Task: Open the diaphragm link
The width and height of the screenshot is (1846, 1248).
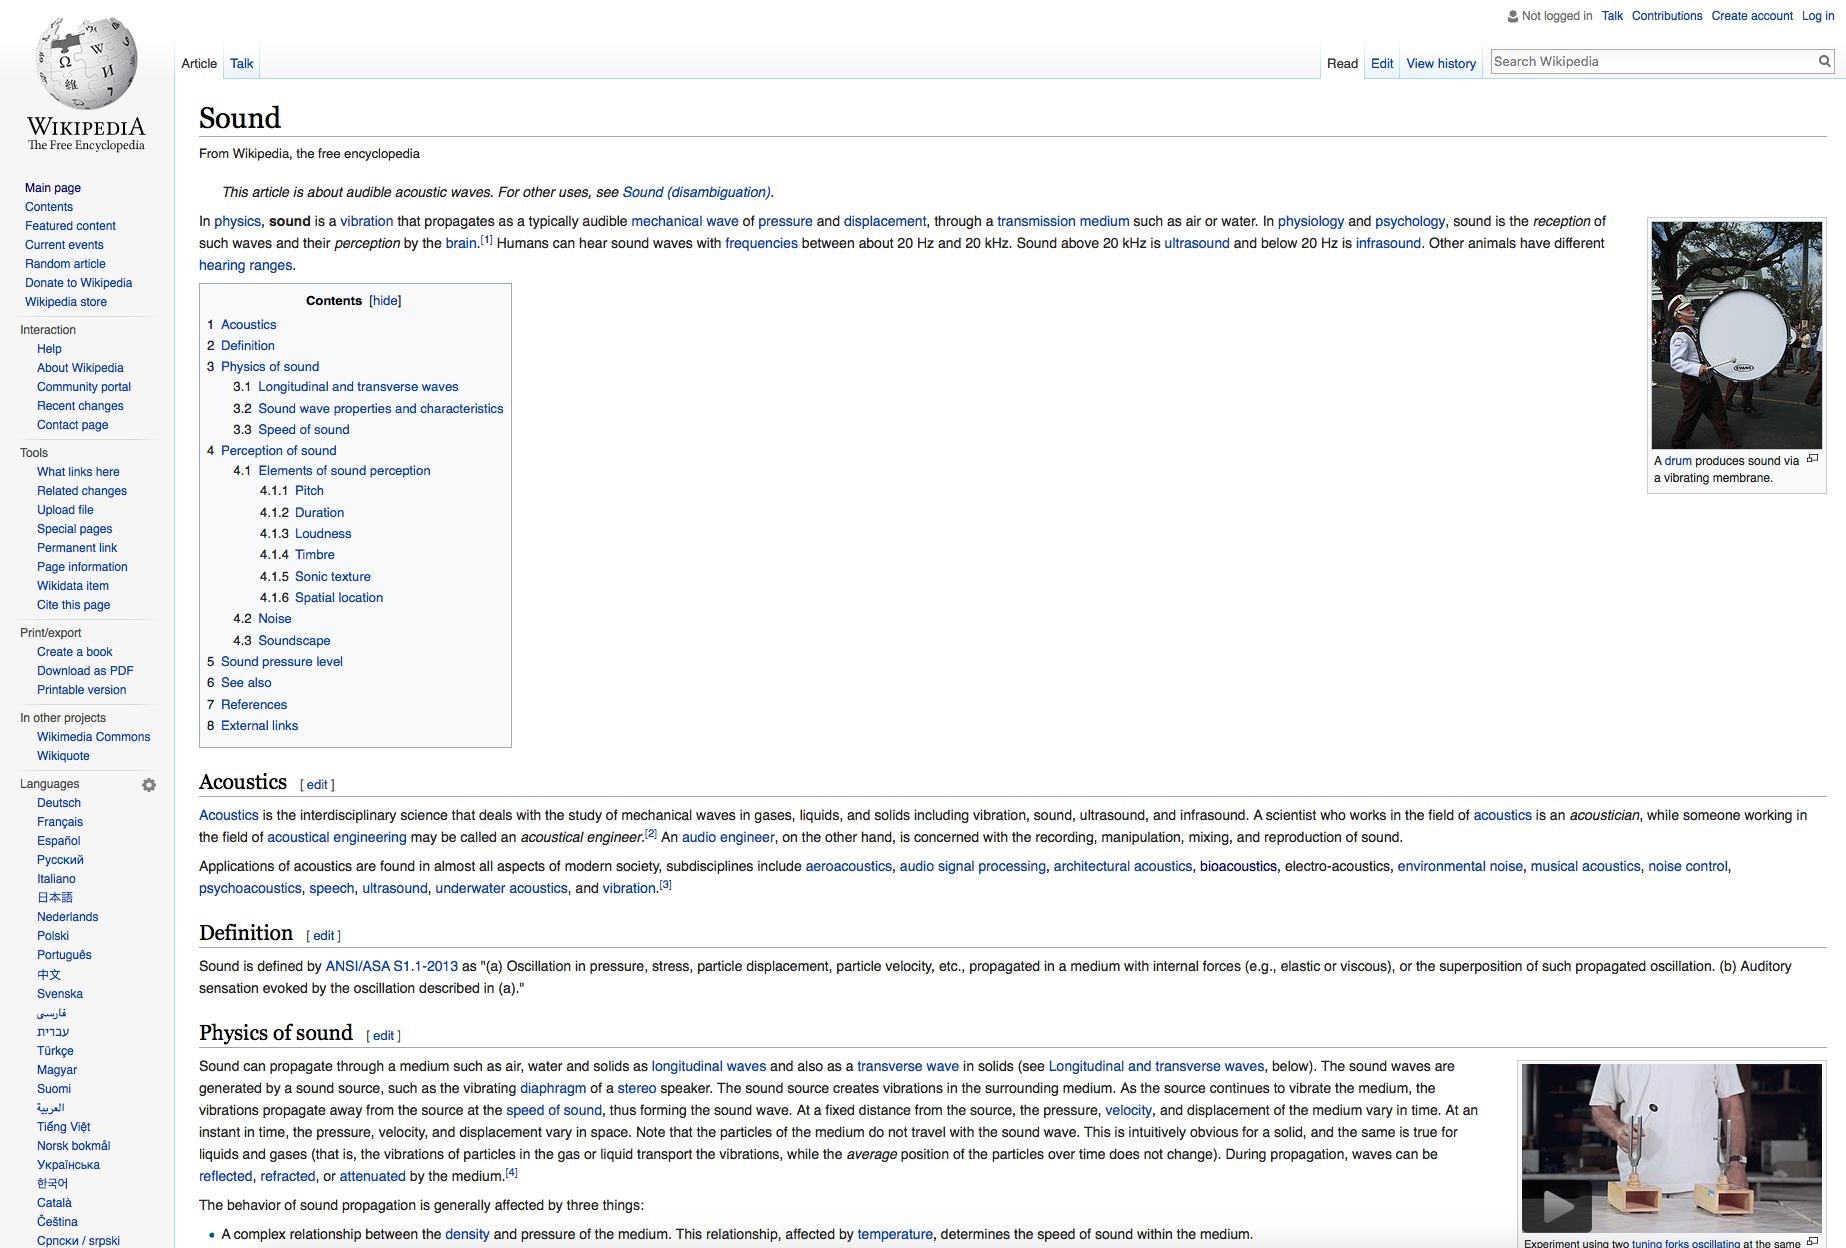Action: pos(553,1088)
